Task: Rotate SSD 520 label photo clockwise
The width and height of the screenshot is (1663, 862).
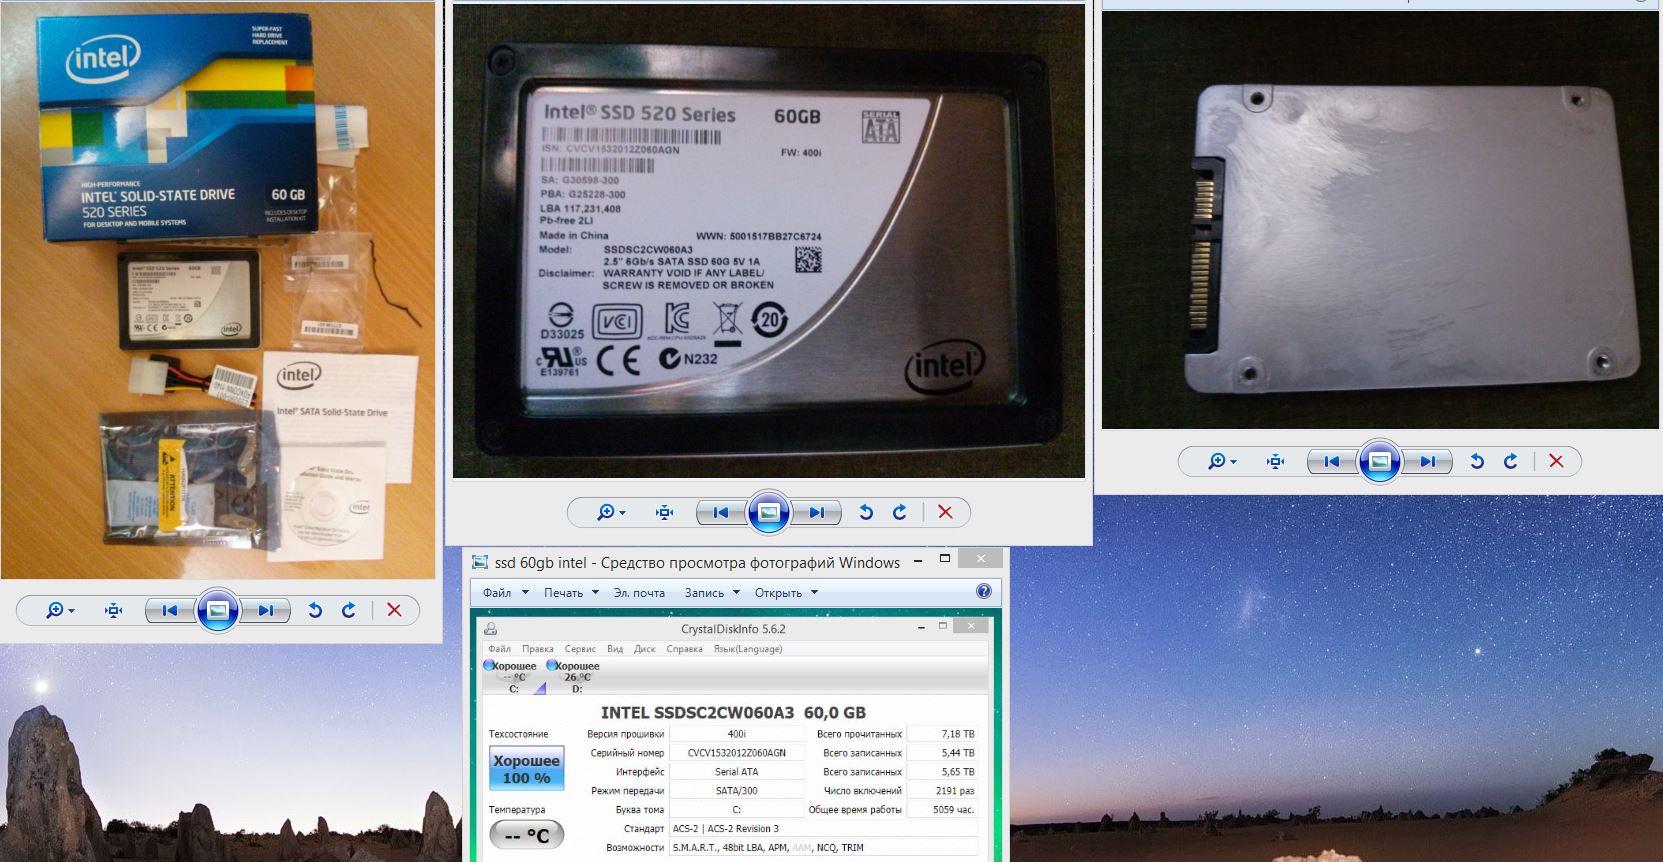Action: click(899, 512)
